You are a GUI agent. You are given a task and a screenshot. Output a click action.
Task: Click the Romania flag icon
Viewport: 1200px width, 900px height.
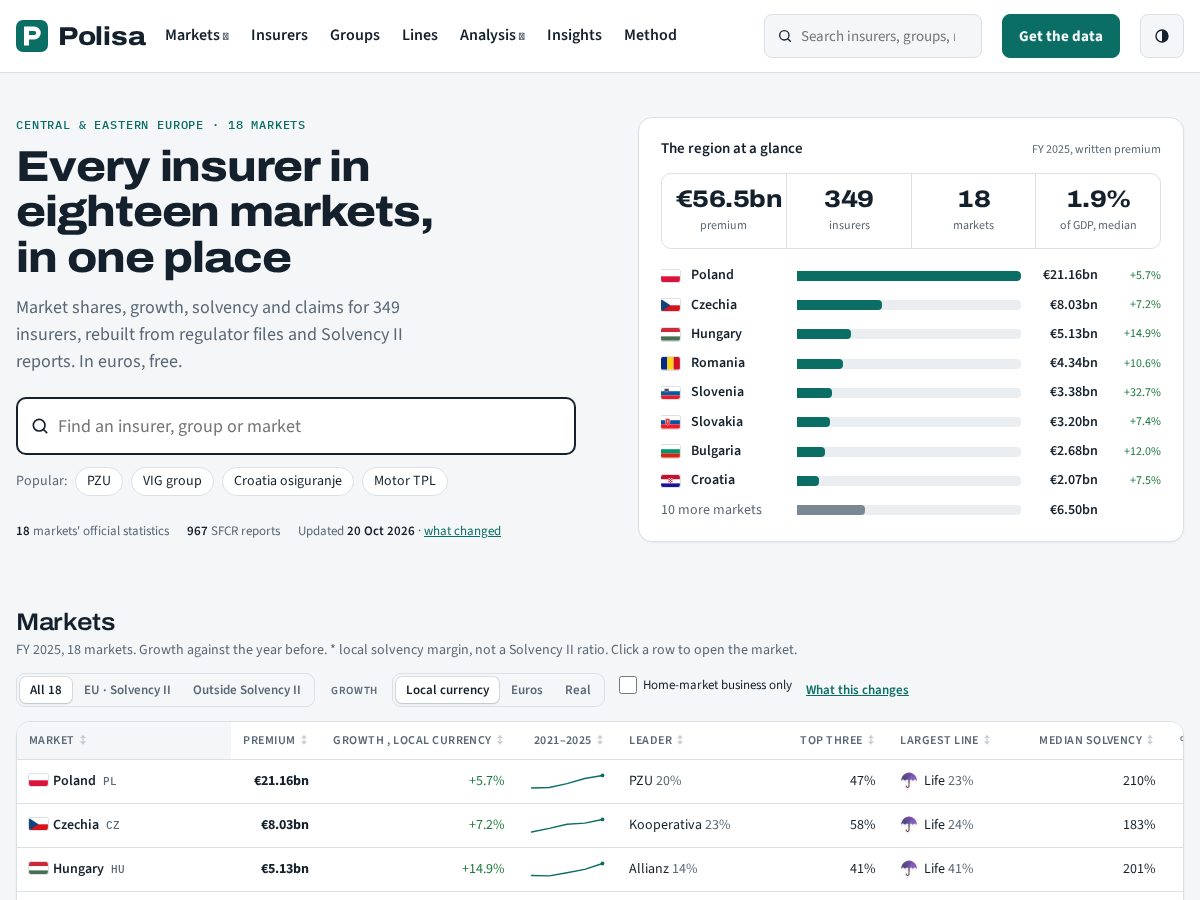670,363
